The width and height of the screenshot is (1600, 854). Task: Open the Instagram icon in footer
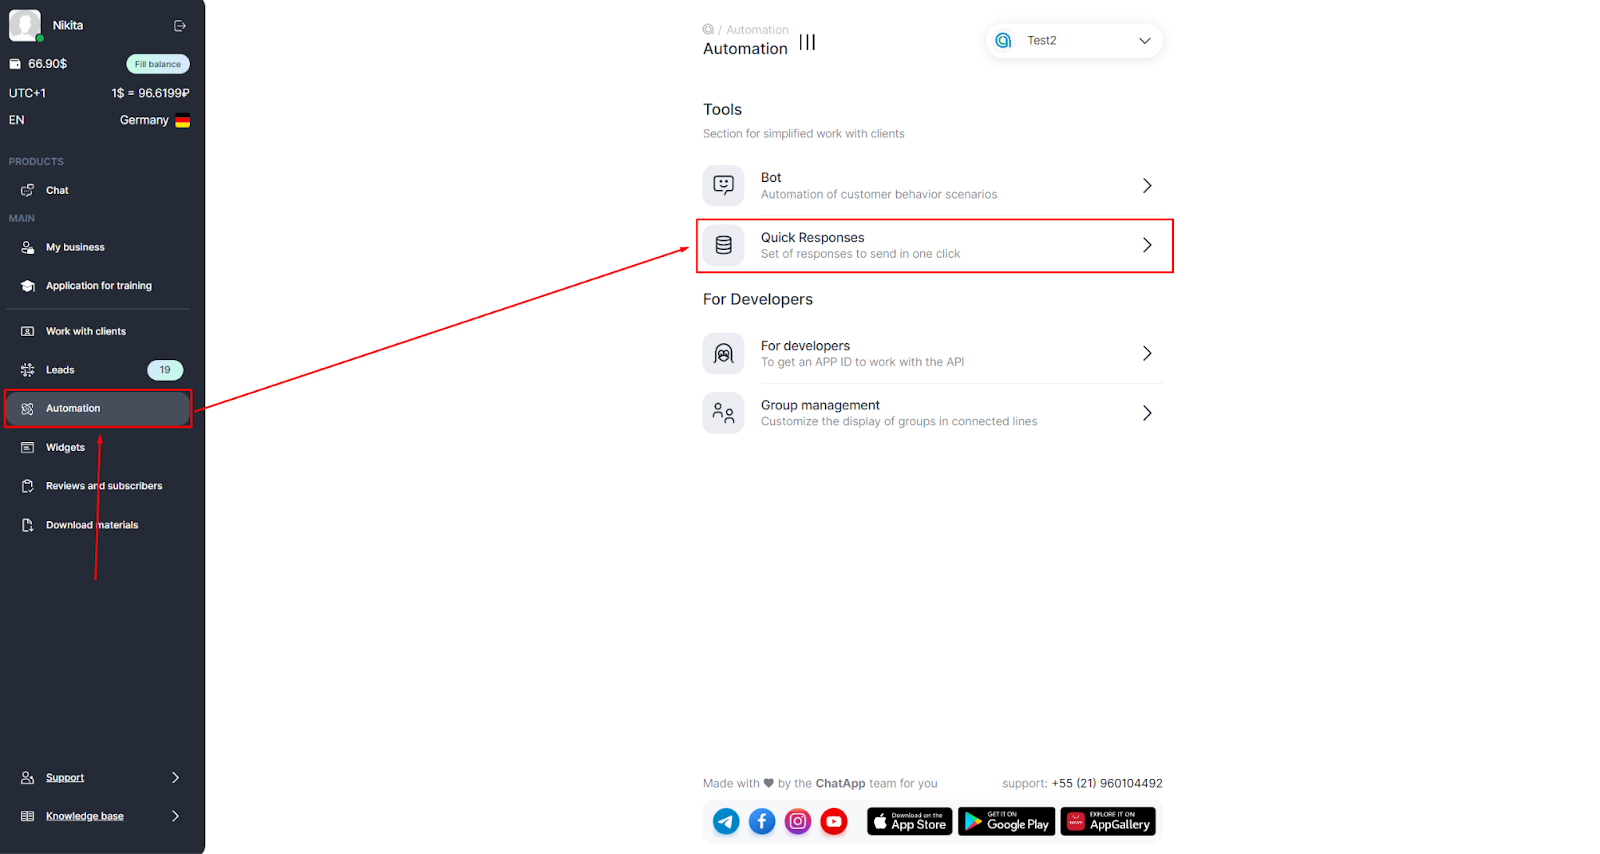[798, 822]
